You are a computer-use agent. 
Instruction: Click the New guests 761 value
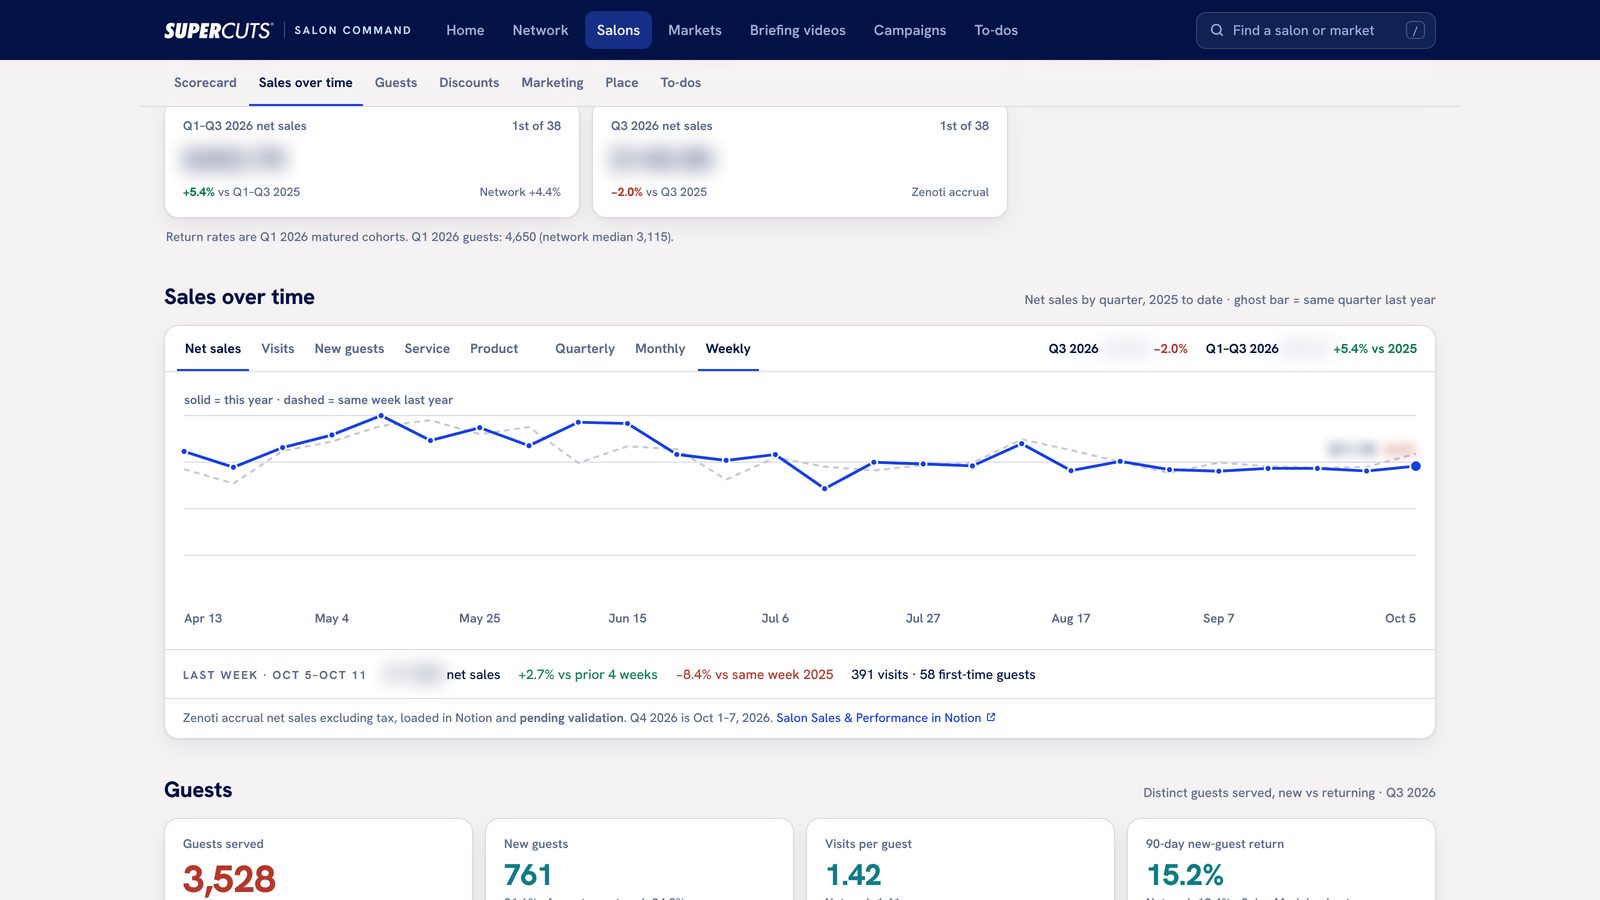[x=528, y=875]
